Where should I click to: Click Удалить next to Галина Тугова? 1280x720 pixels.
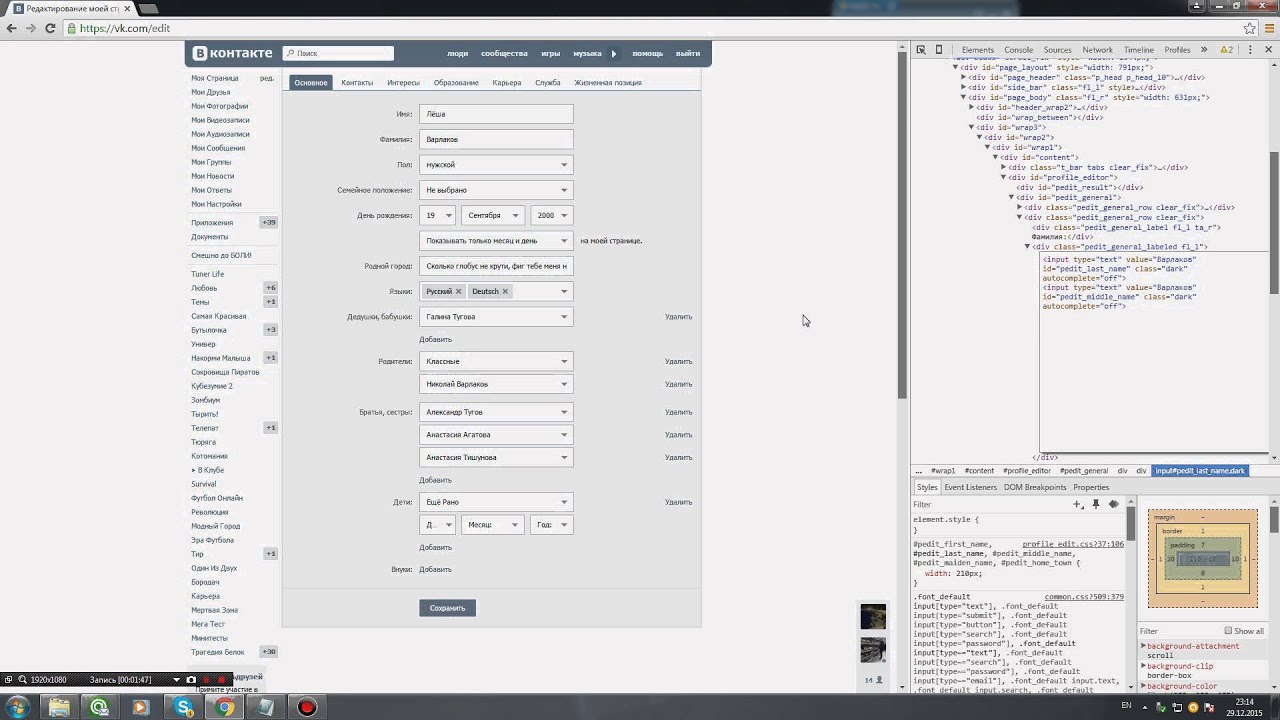coord(678,317)
